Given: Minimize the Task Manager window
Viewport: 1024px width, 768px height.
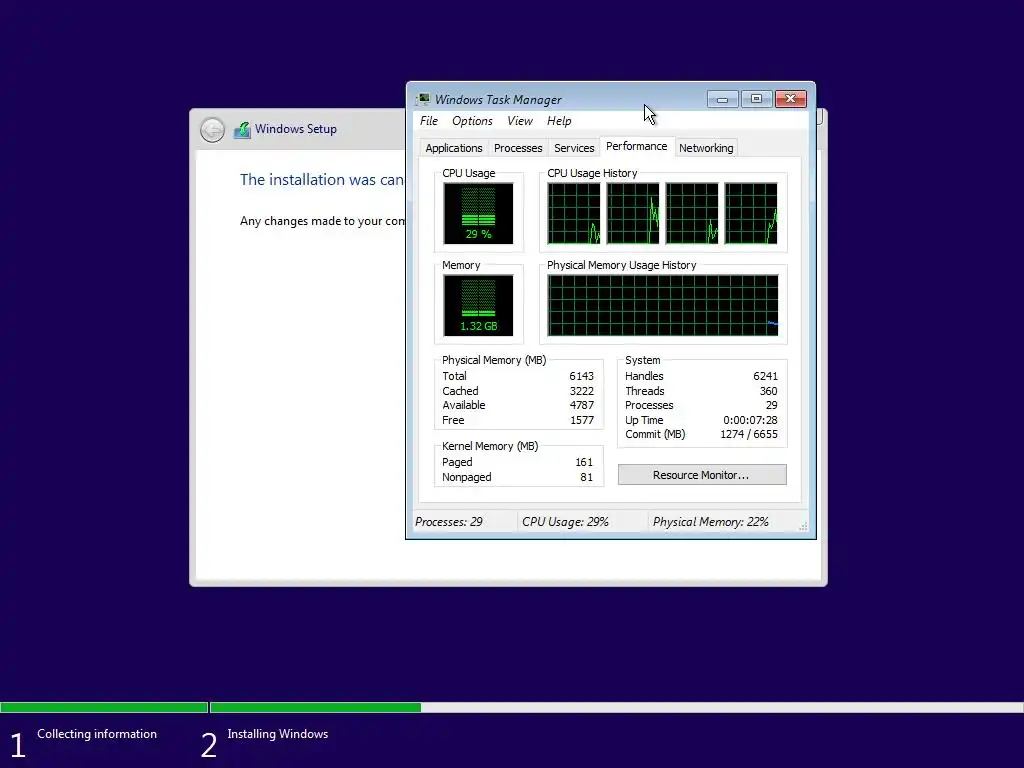Looking at the screenshot, I should (x=723, y=99).
